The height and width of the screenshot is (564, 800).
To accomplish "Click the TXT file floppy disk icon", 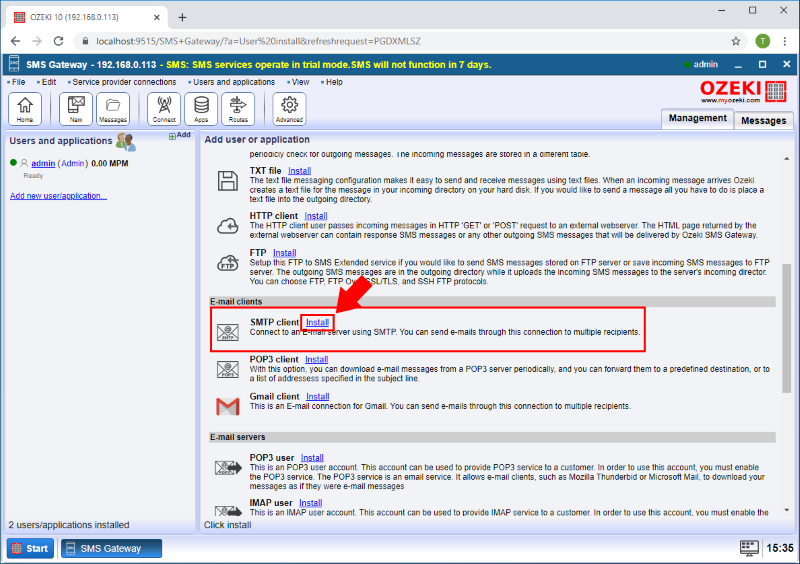I will (x=228, y=181).
